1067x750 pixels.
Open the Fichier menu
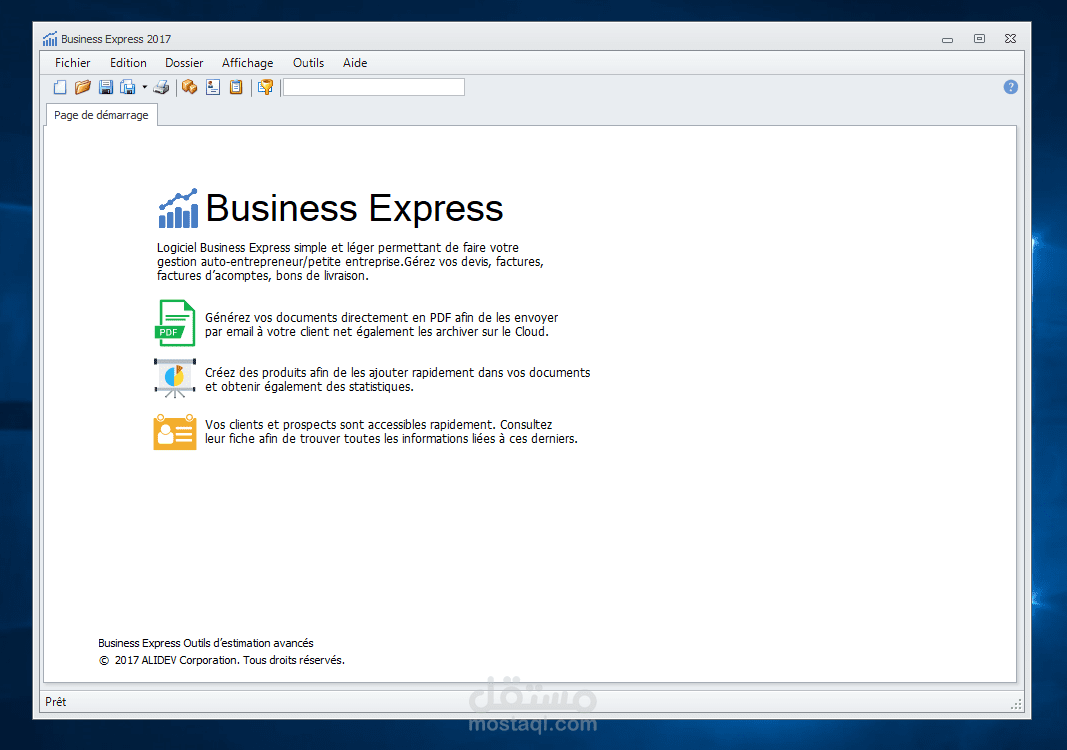pyautogui.click(x=73, y=63)
